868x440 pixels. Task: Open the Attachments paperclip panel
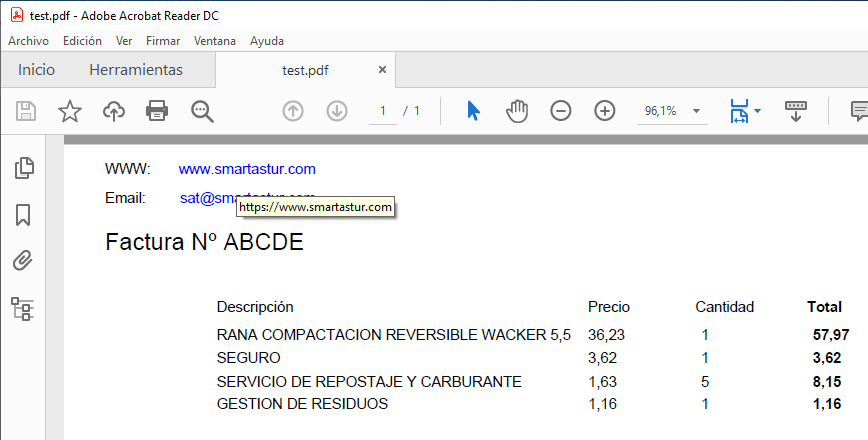(24, 261)
